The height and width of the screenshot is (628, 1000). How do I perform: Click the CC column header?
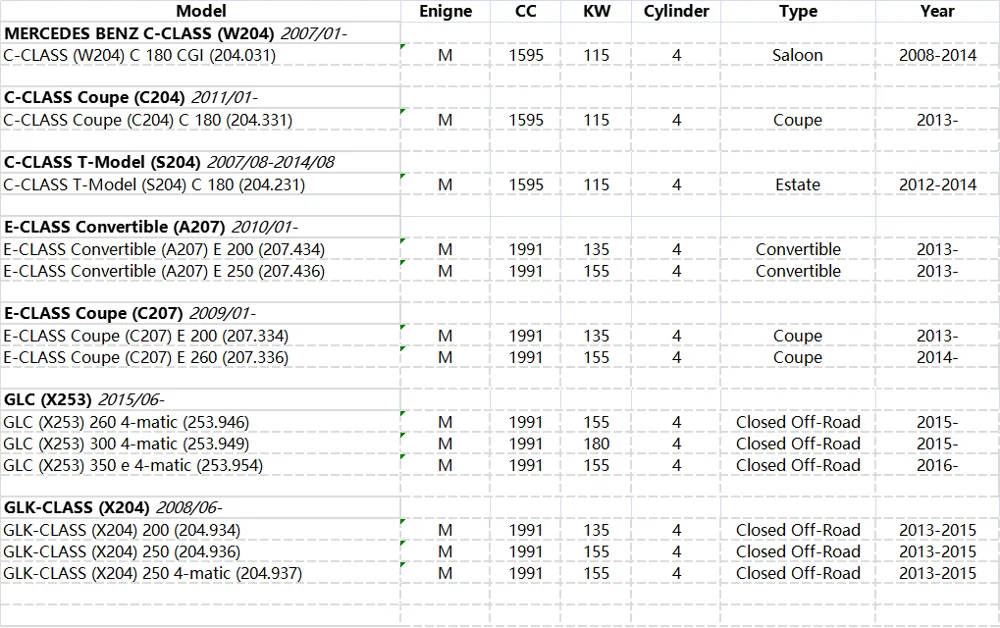click(x=526, y=11)
